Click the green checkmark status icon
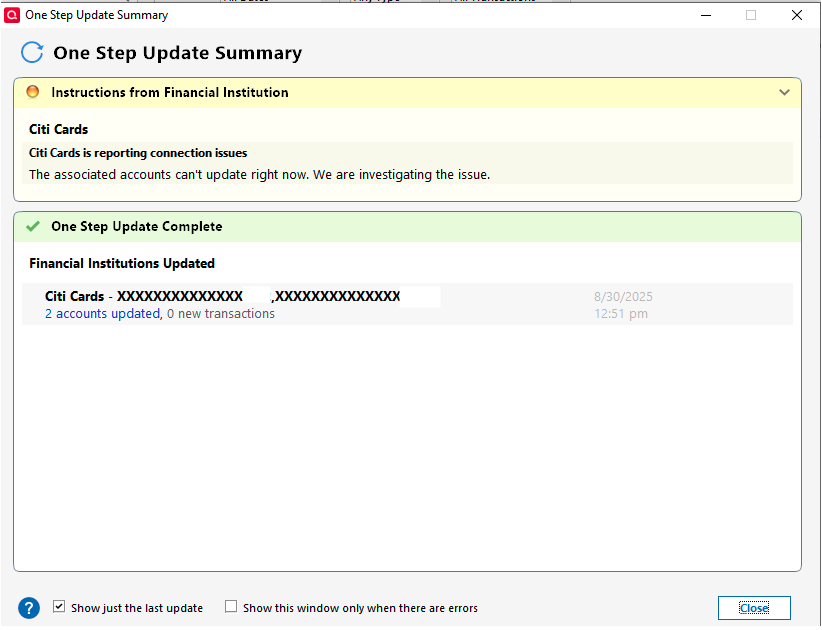Image resolution: width=822 pixels, height=630 pixels. coord(33,226)
